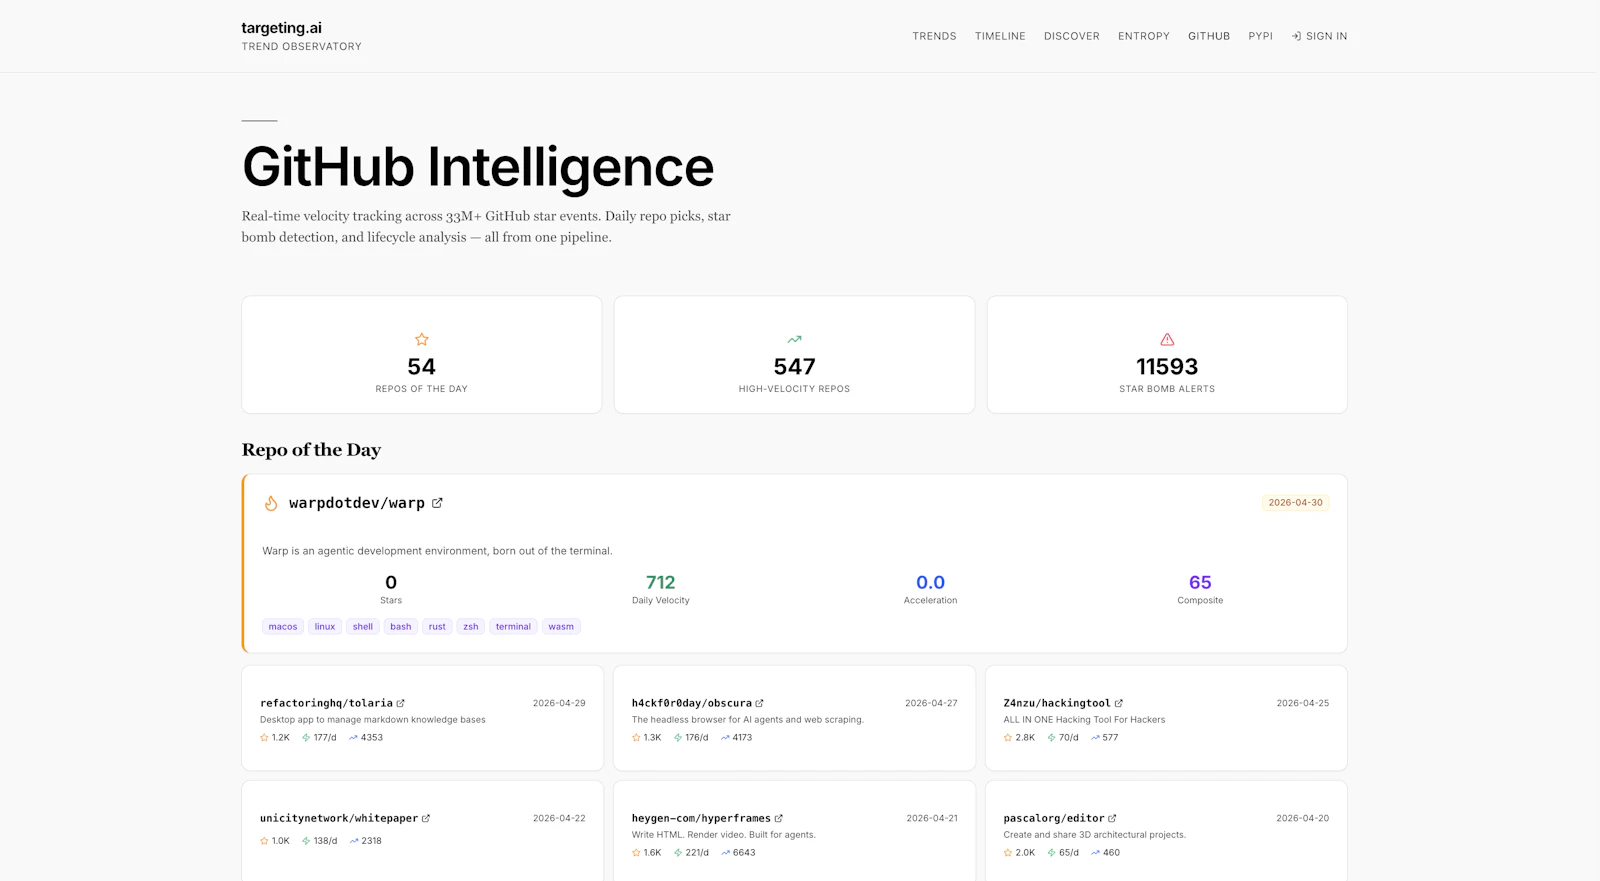Open pascalorg/editor repository
The image size is (1600, 881).
[1054, 818]
